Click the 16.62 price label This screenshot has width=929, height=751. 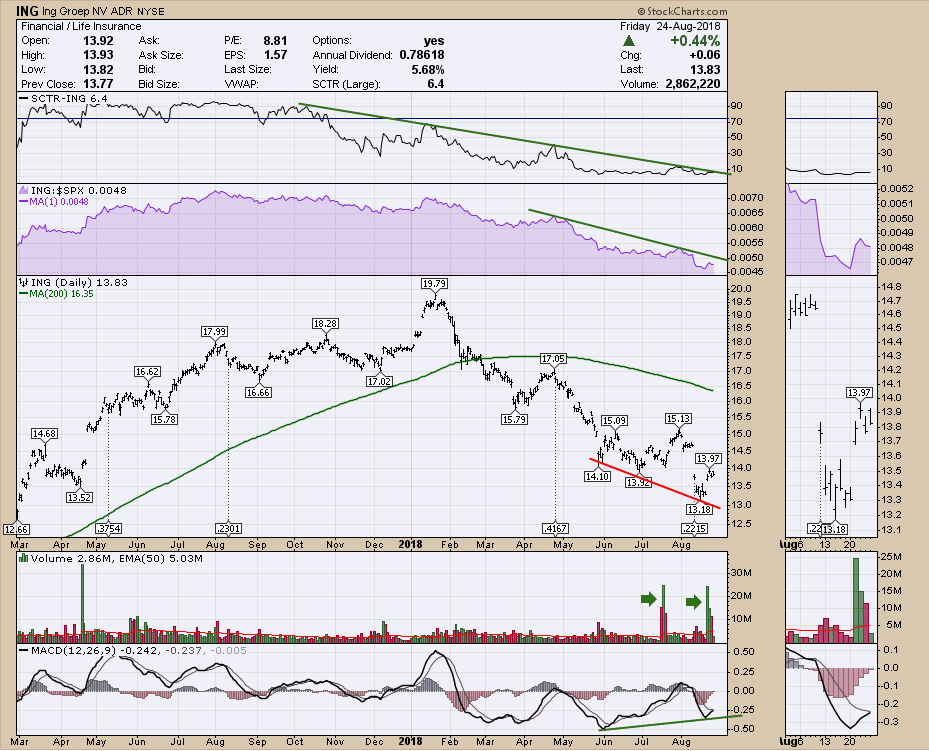147,371
